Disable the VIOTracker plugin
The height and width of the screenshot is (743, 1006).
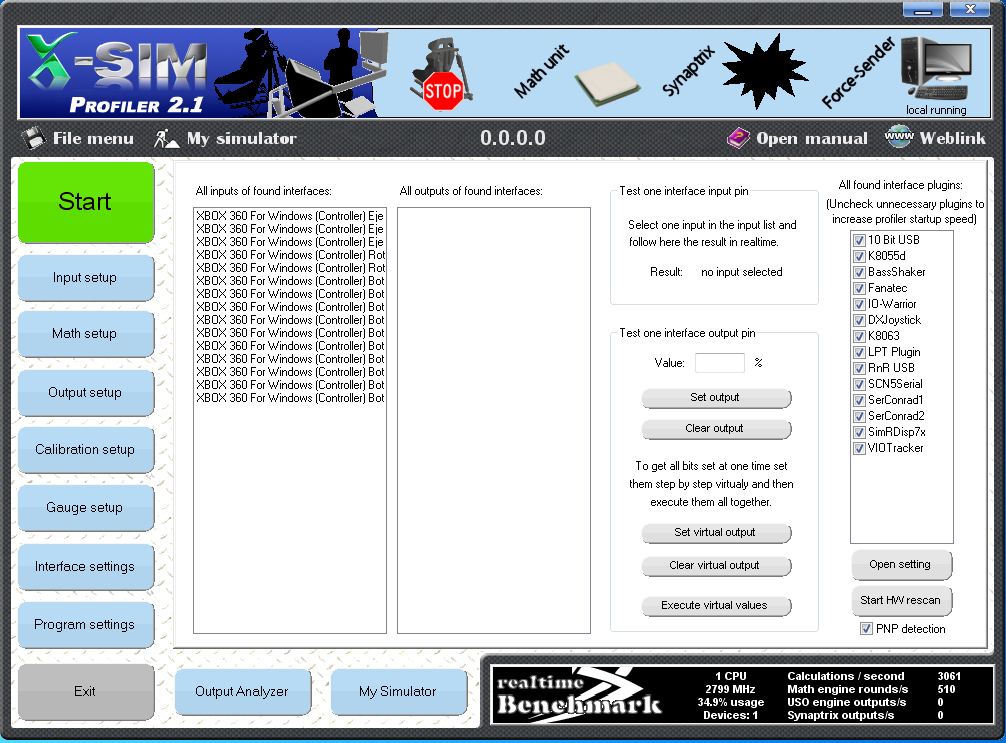click(859, 448)
